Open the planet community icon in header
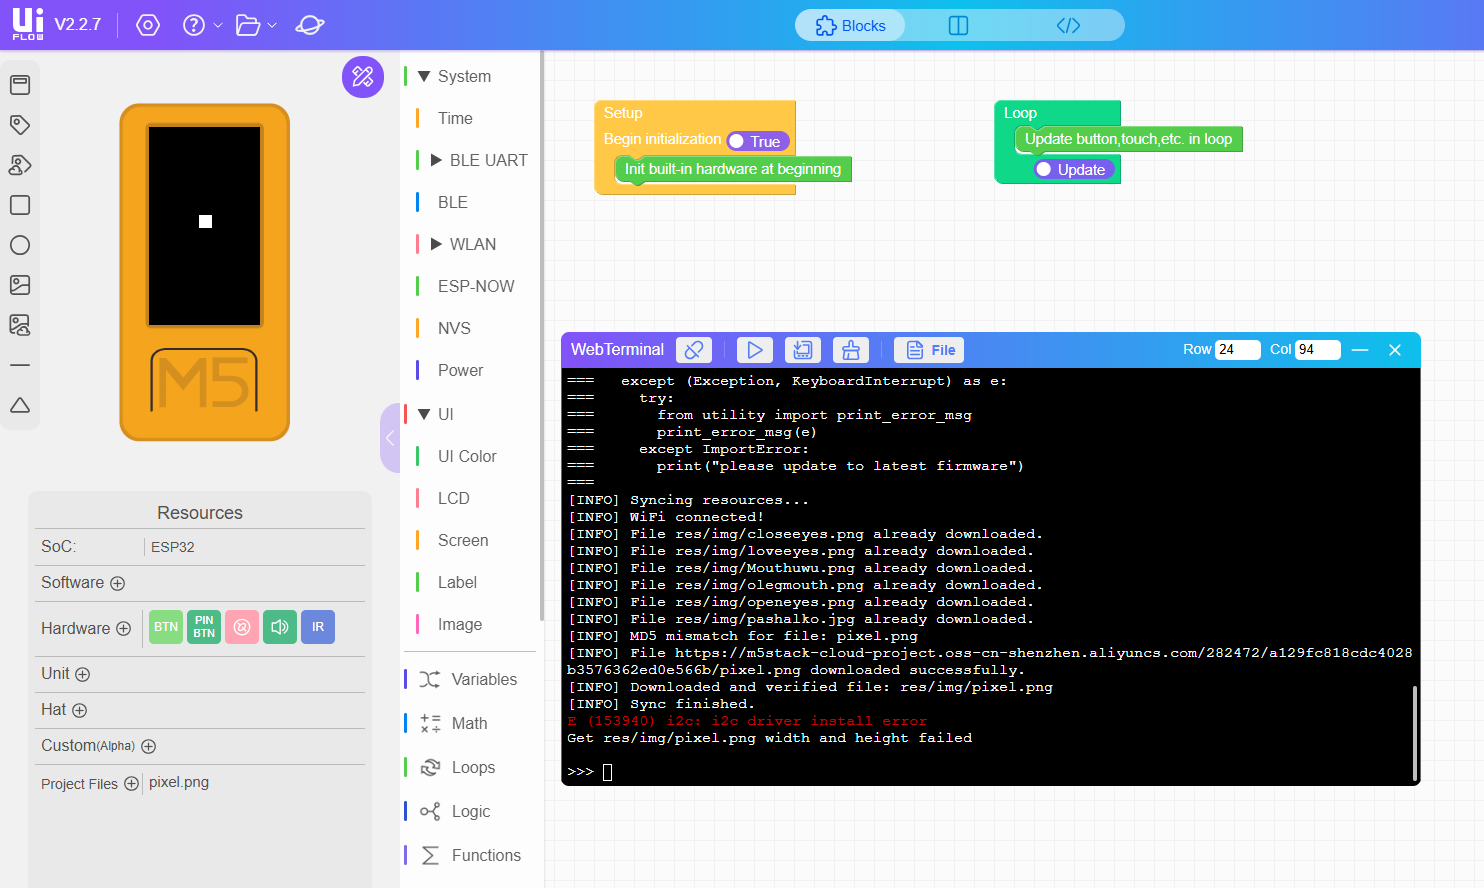Image resolution: width=1484 pixels, height=888 pixels. [x=310, y=25]
